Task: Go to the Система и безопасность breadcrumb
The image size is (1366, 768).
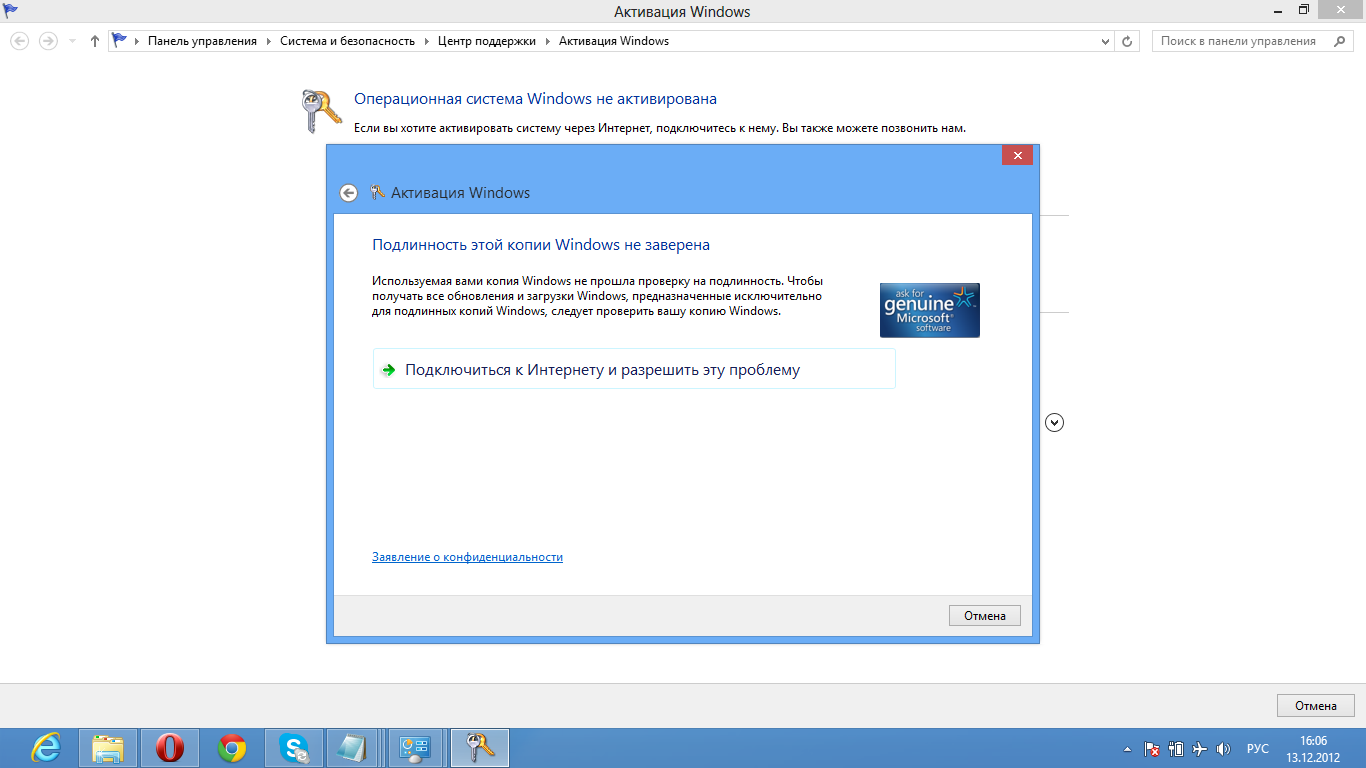Action: (x=347, y=41)
